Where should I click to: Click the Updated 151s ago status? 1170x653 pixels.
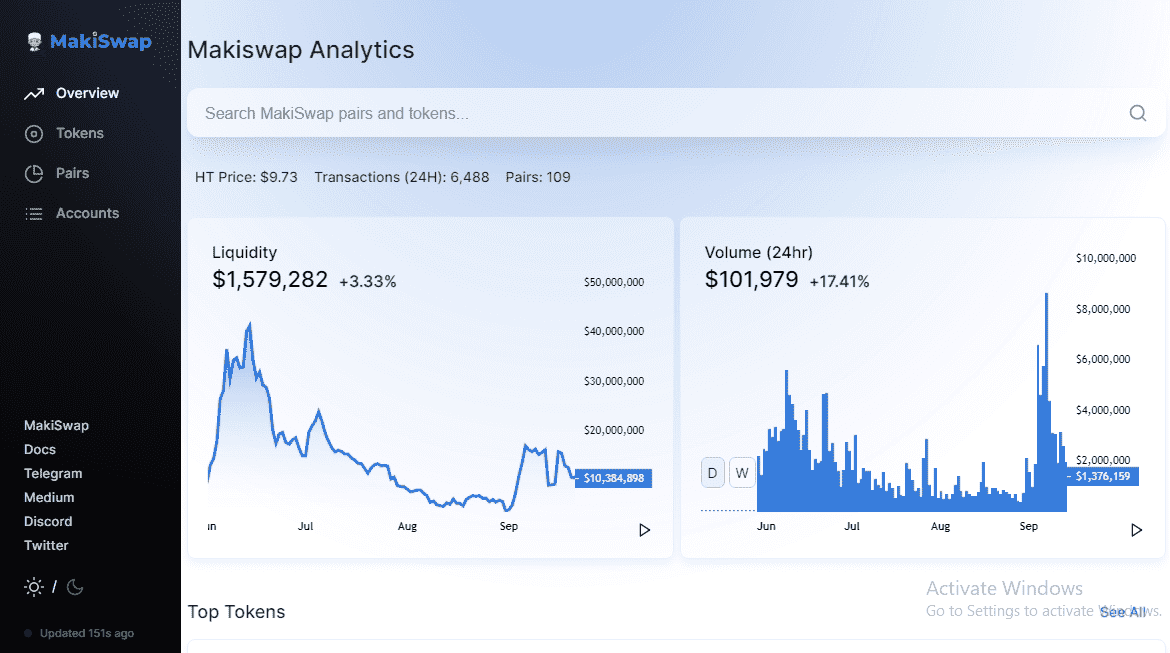coord(87,633)
